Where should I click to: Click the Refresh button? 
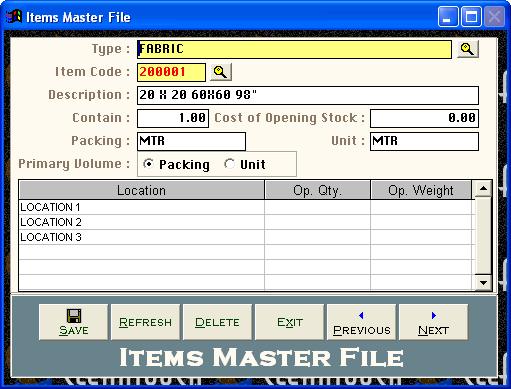coord(146,322)
